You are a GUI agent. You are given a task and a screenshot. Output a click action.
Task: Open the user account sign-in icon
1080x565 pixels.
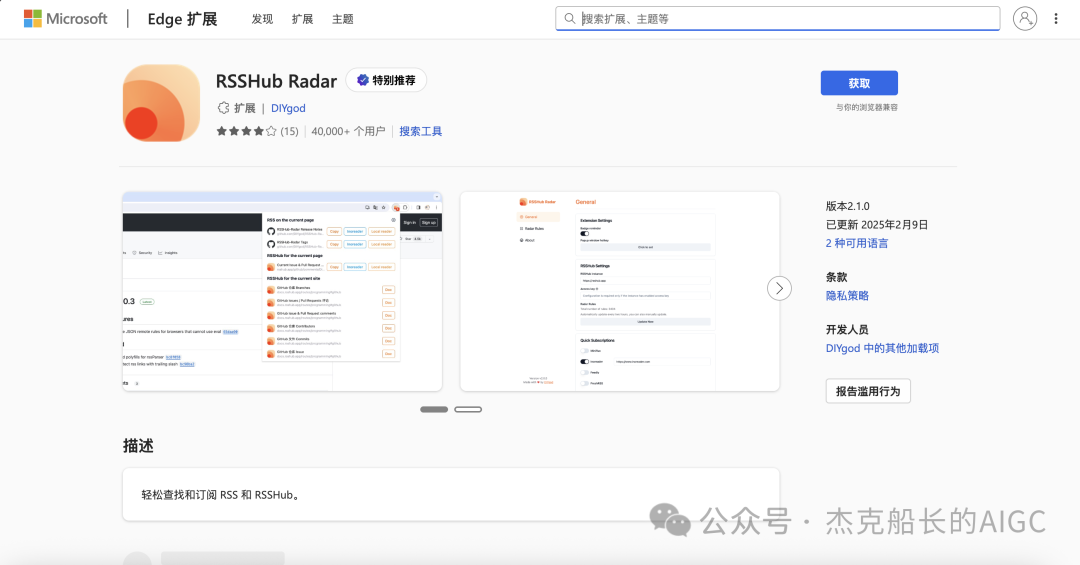(1025, 19)
